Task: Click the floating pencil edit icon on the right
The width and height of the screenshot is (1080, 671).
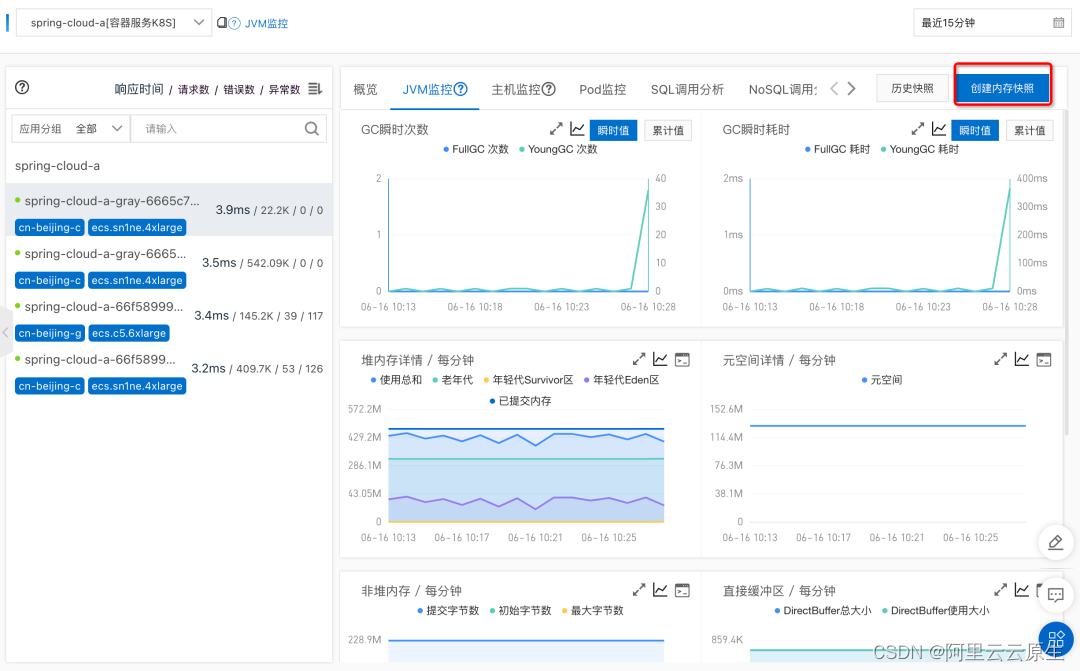Action: (x=1055, y=542)
